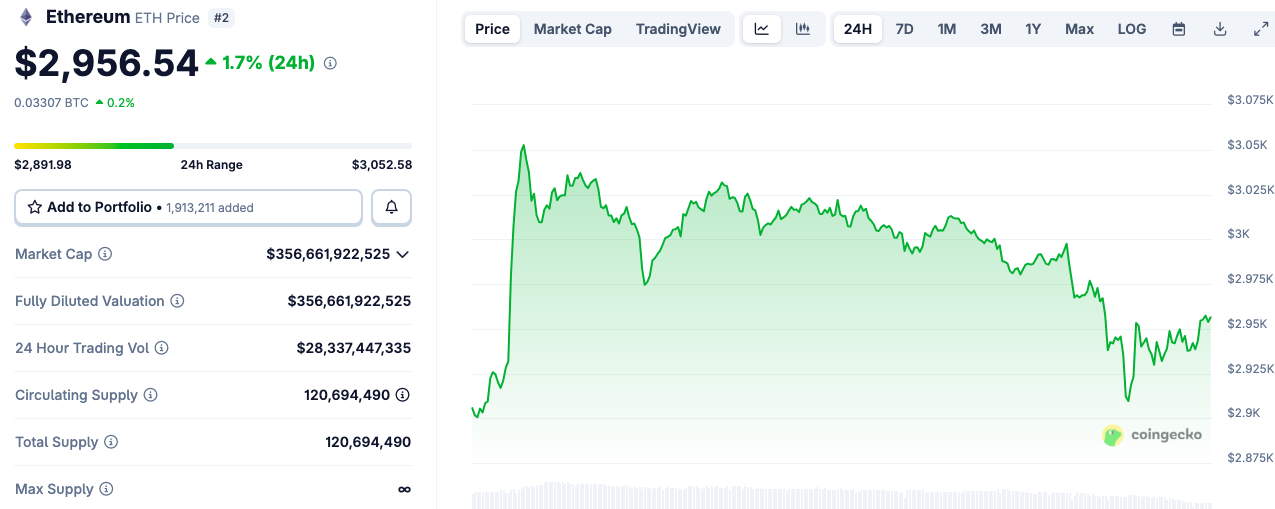Toggle LOG scale on chart
The image size is (1275, 509).
[x=1131, y=29]
